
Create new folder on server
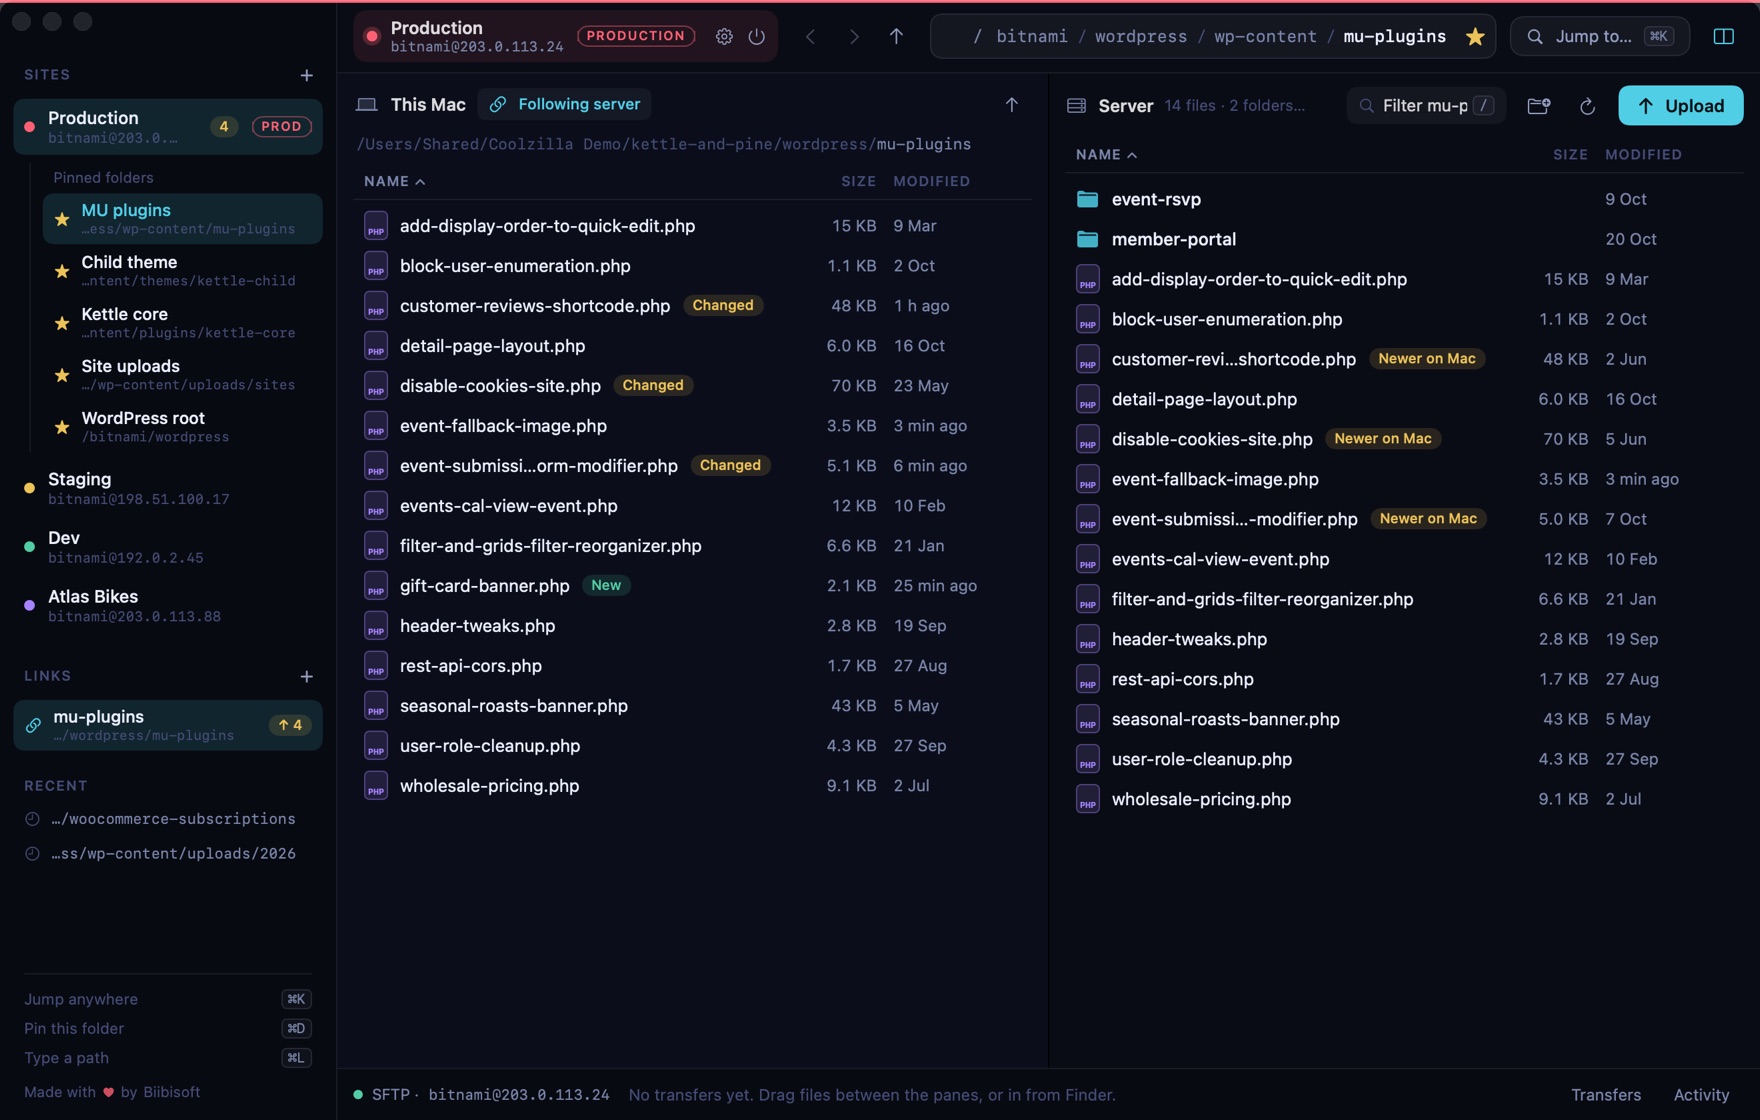(x=1539, y=105)
